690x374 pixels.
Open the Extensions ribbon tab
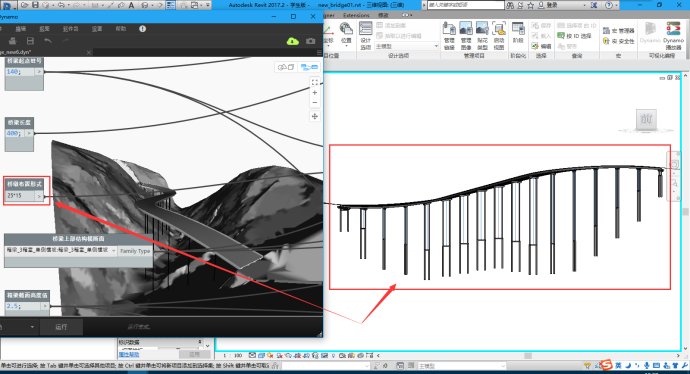356,15
